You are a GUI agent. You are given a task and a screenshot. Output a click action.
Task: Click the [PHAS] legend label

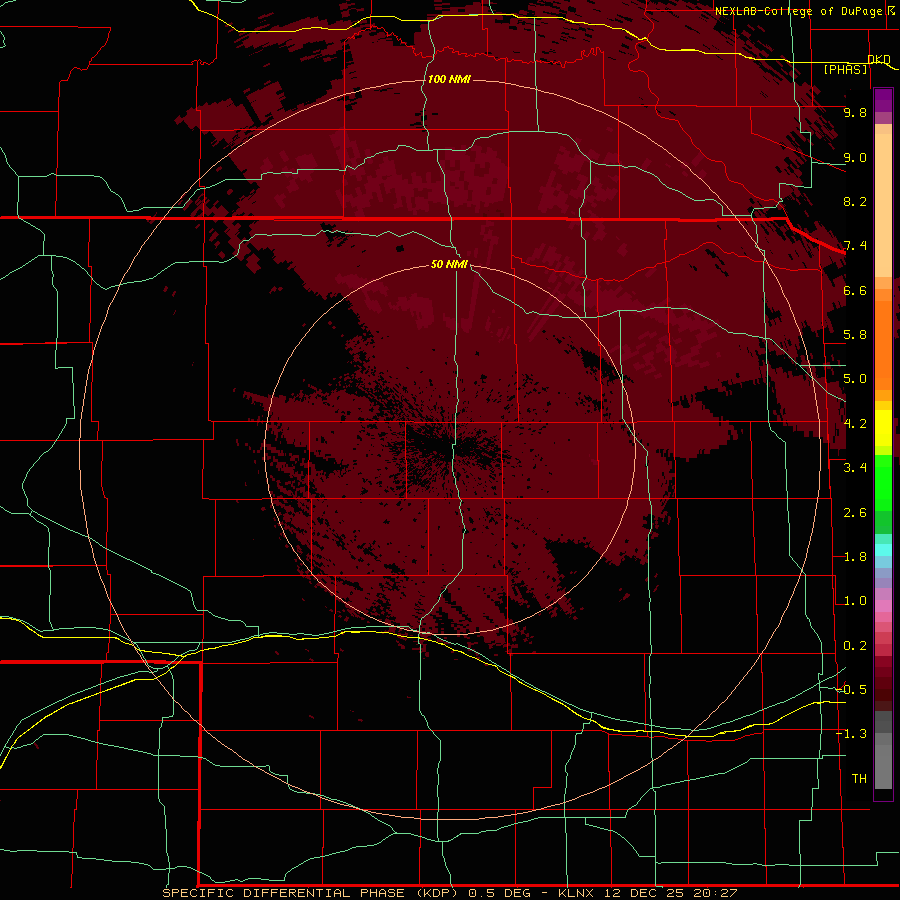845,69
